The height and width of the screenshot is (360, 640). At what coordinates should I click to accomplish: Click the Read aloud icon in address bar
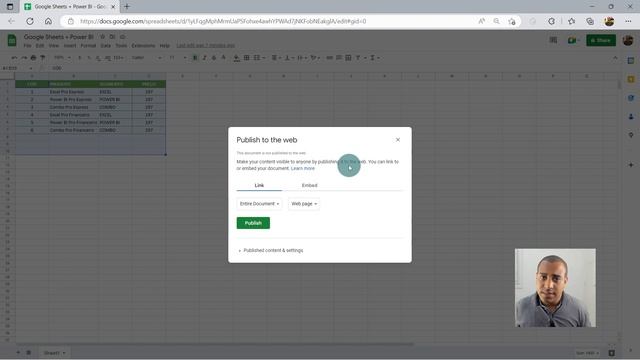click(482, 21)
